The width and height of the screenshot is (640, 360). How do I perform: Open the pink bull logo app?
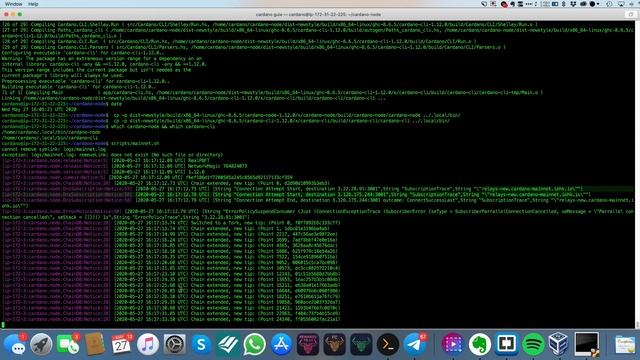pos(308,344)
